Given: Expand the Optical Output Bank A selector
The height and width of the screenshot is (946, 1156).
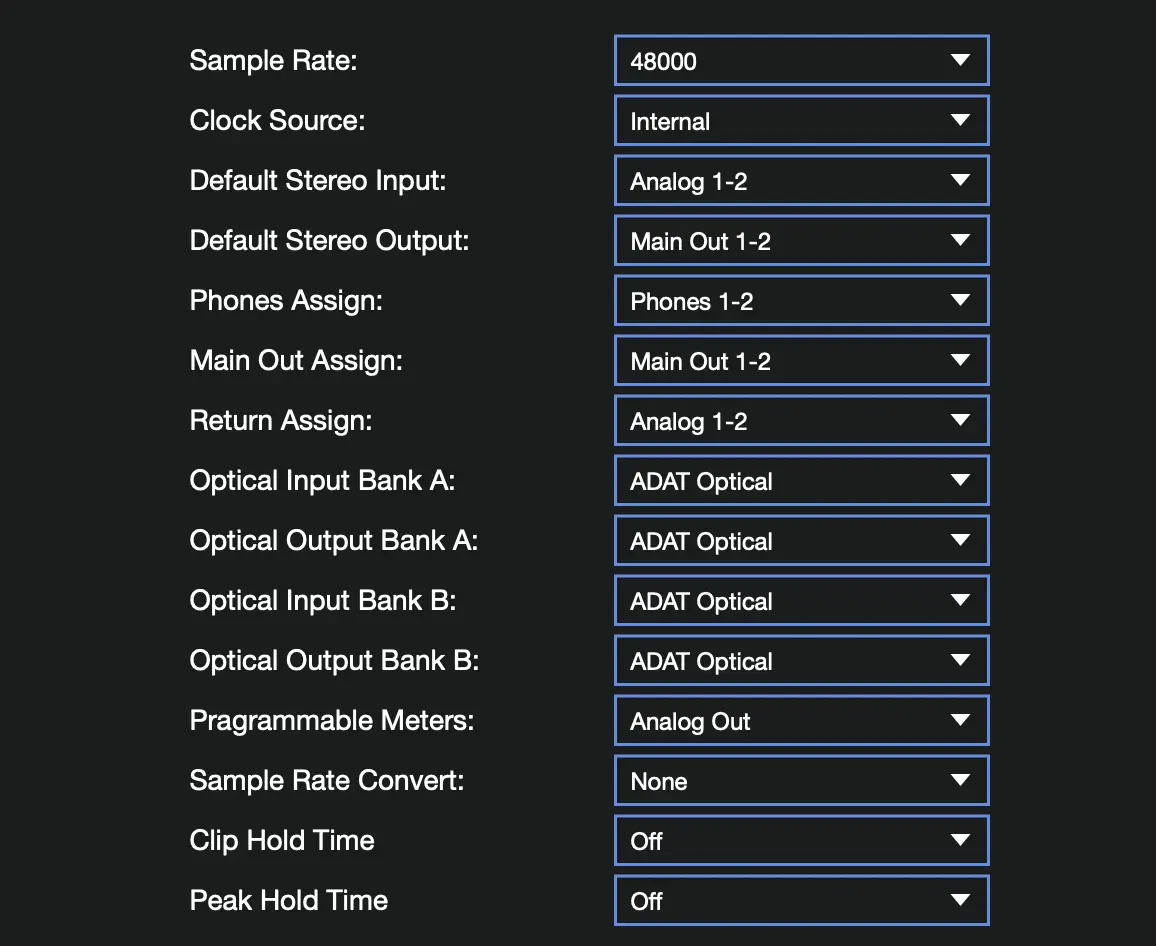Looking at the screenshot, I should pos(800,541).
